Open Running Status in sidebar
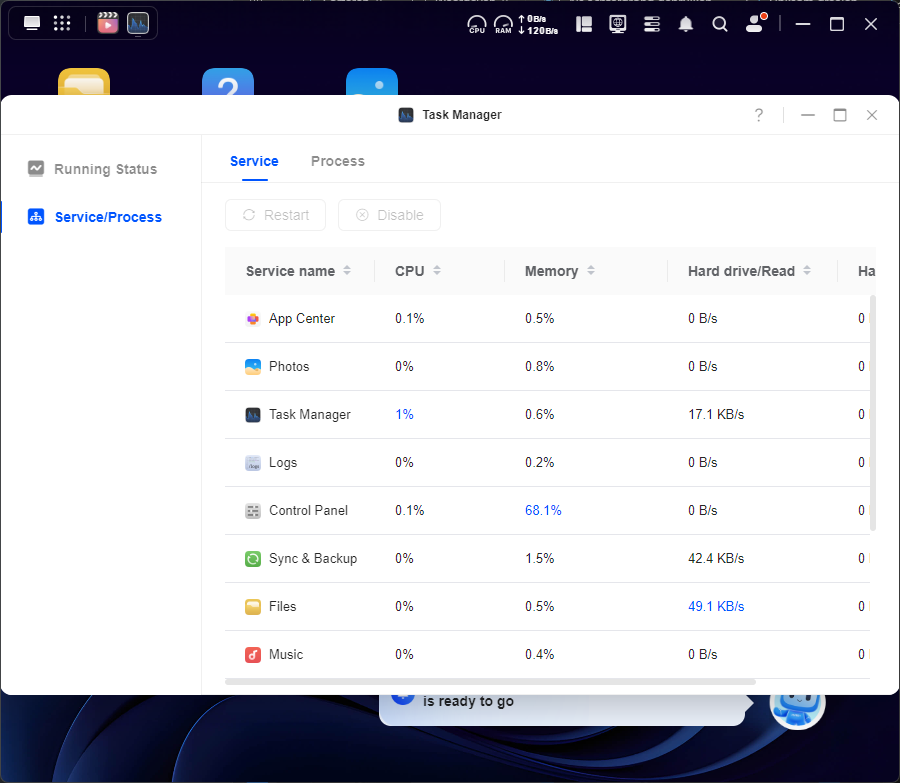 105,169
